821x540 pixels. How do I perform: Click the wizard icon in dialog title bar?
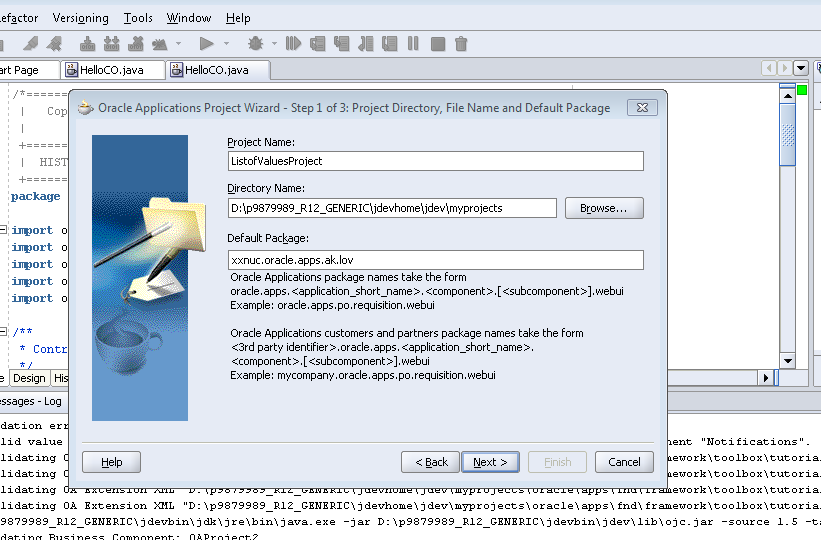(x=85, y=108)
